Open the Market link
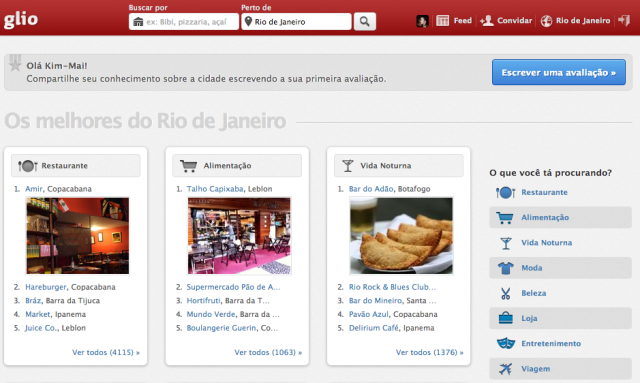 [38, 314]
